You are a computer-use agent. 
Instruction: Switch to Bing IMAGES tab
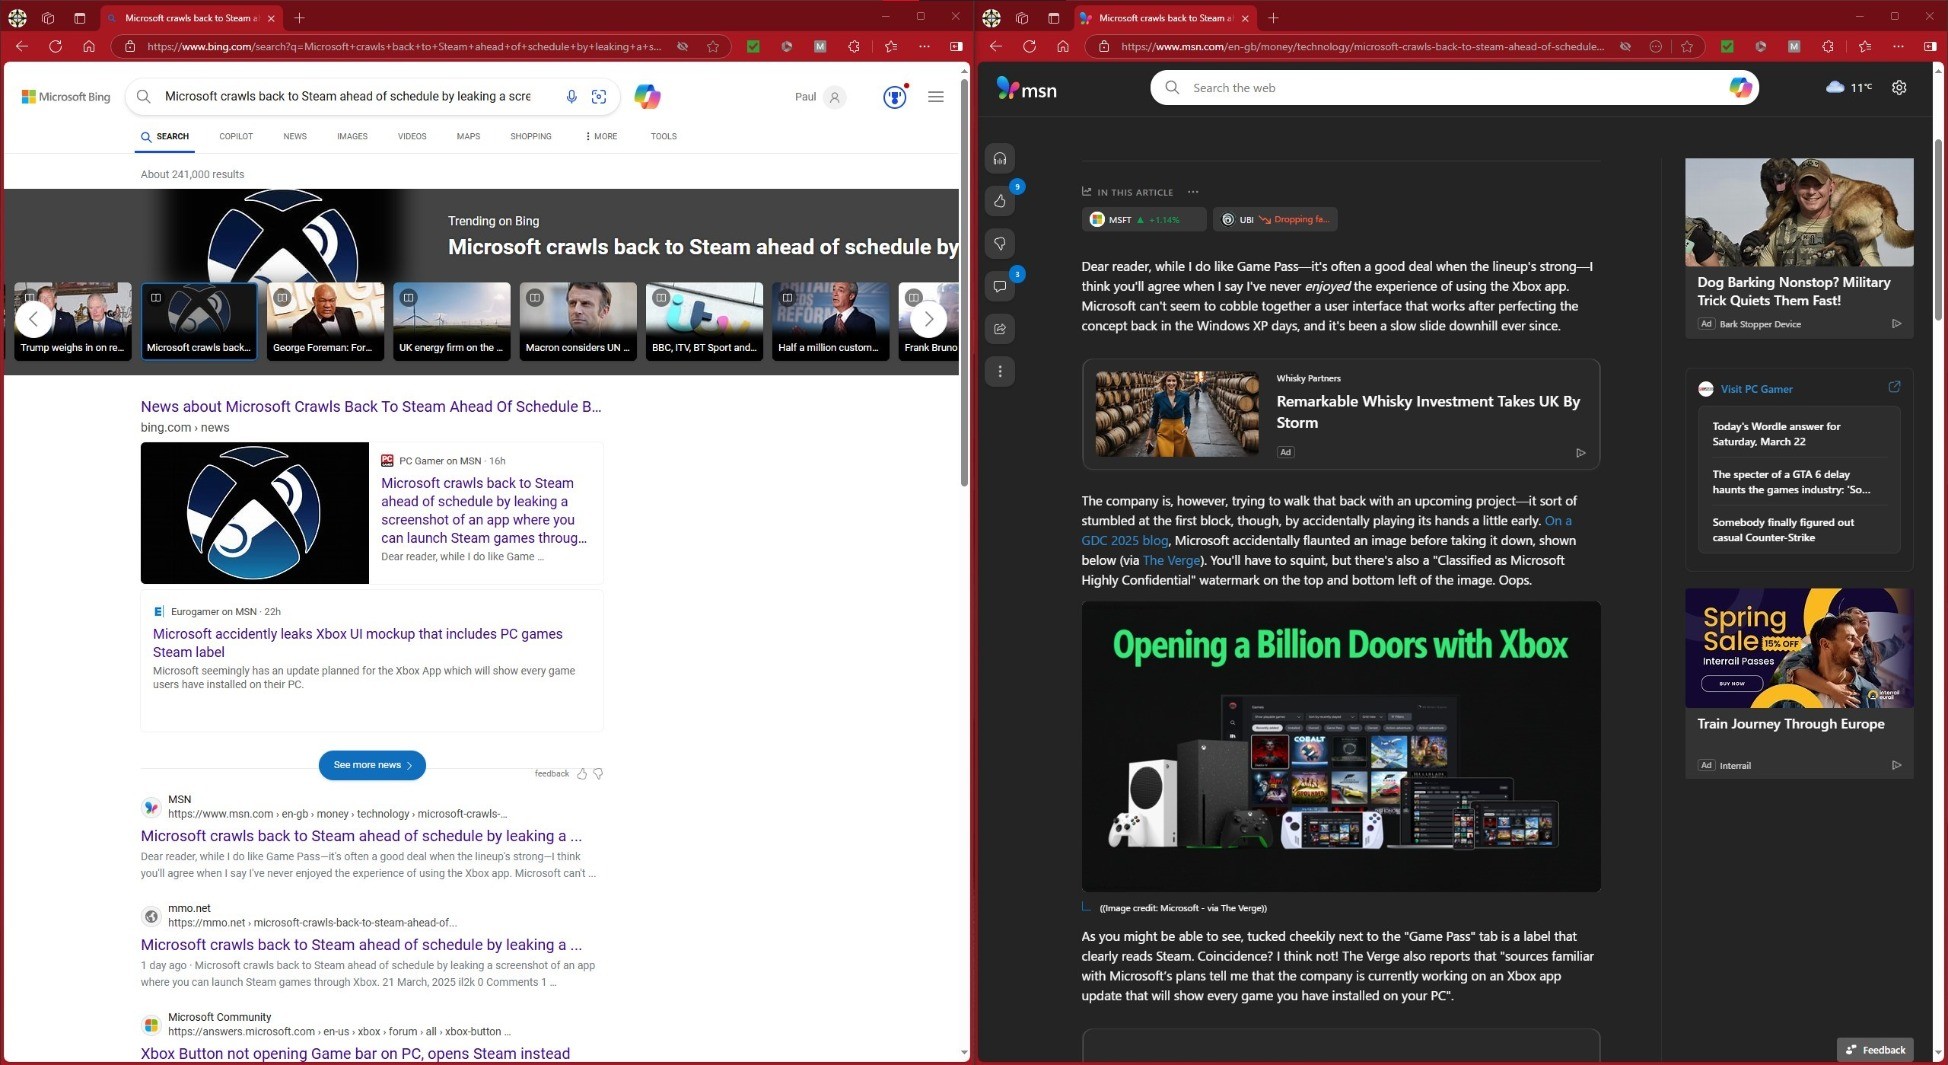click(352, 136)
